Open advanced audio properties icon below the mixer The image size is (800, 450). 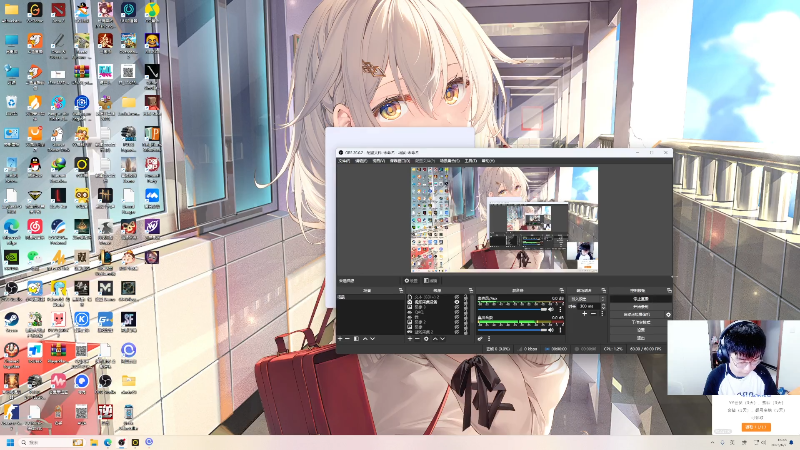[480, 339]
